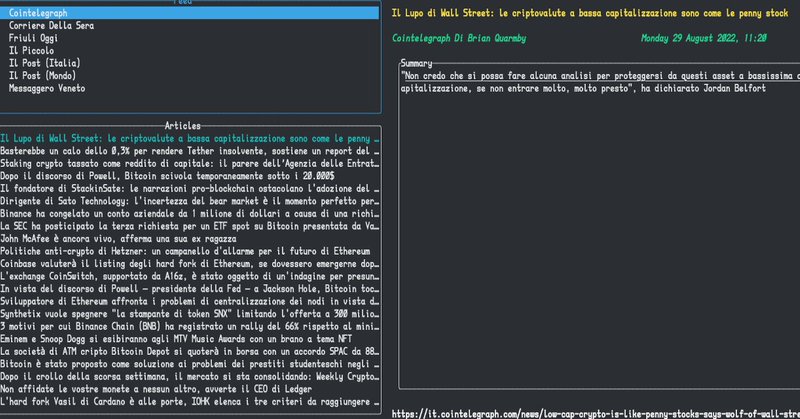Open the 'Binance ha congelato un conto' article

pos(190,213)
